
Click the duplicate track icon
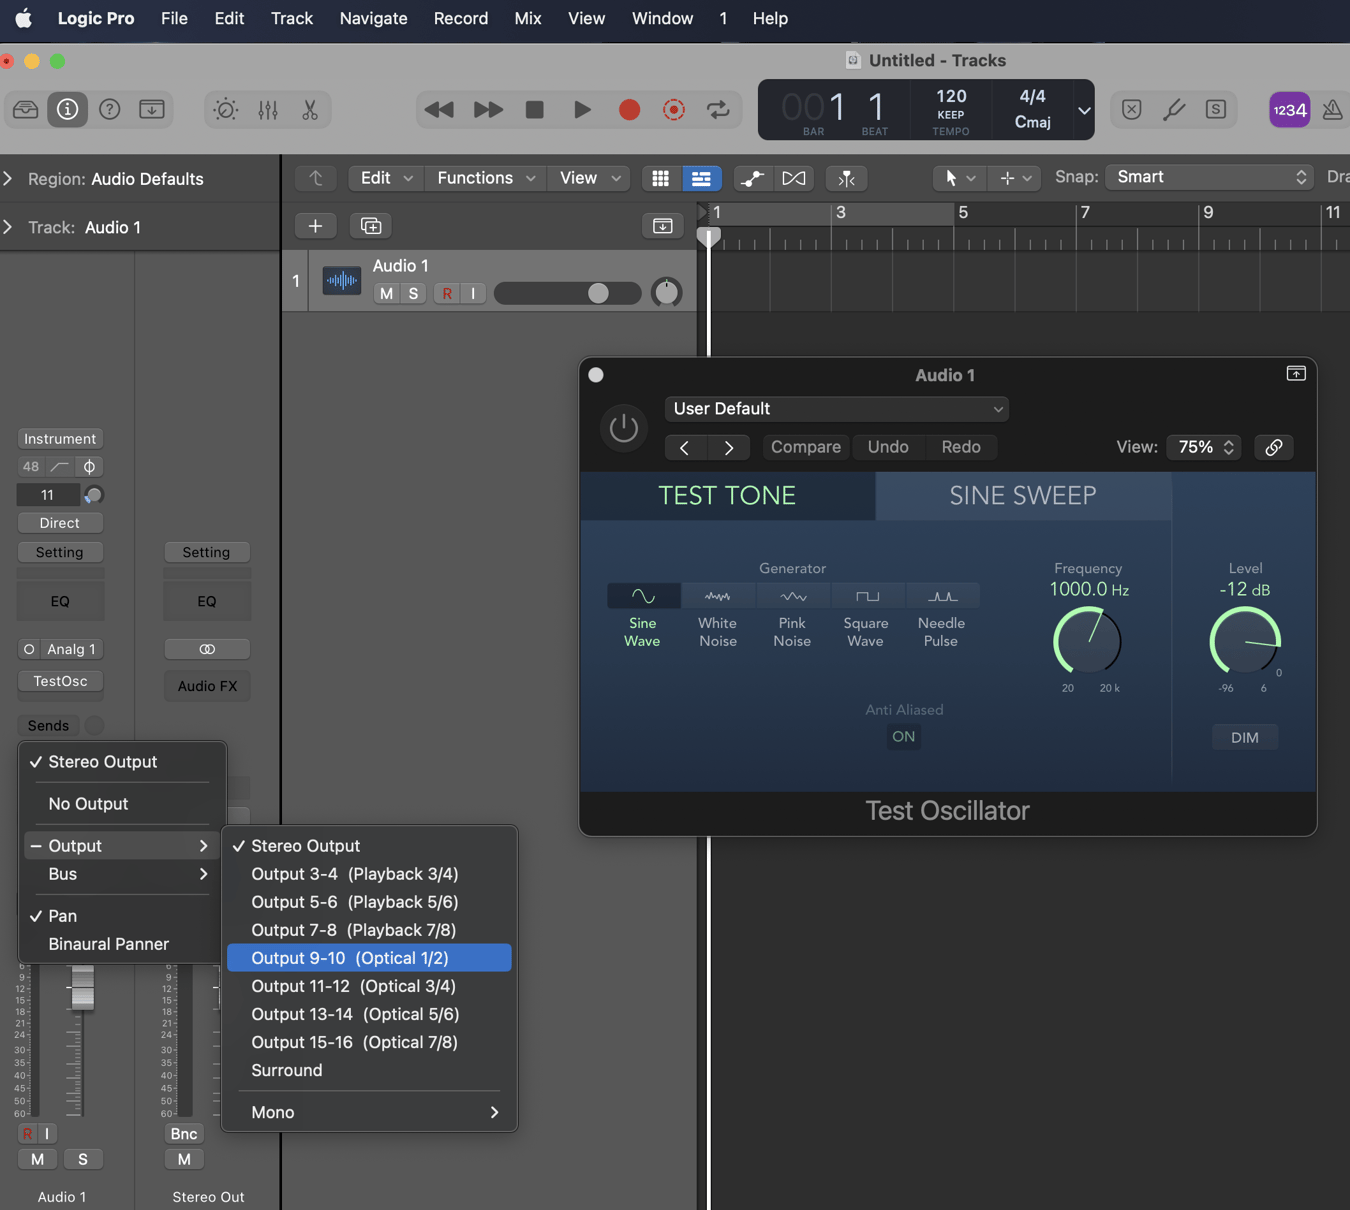point(371,226)
